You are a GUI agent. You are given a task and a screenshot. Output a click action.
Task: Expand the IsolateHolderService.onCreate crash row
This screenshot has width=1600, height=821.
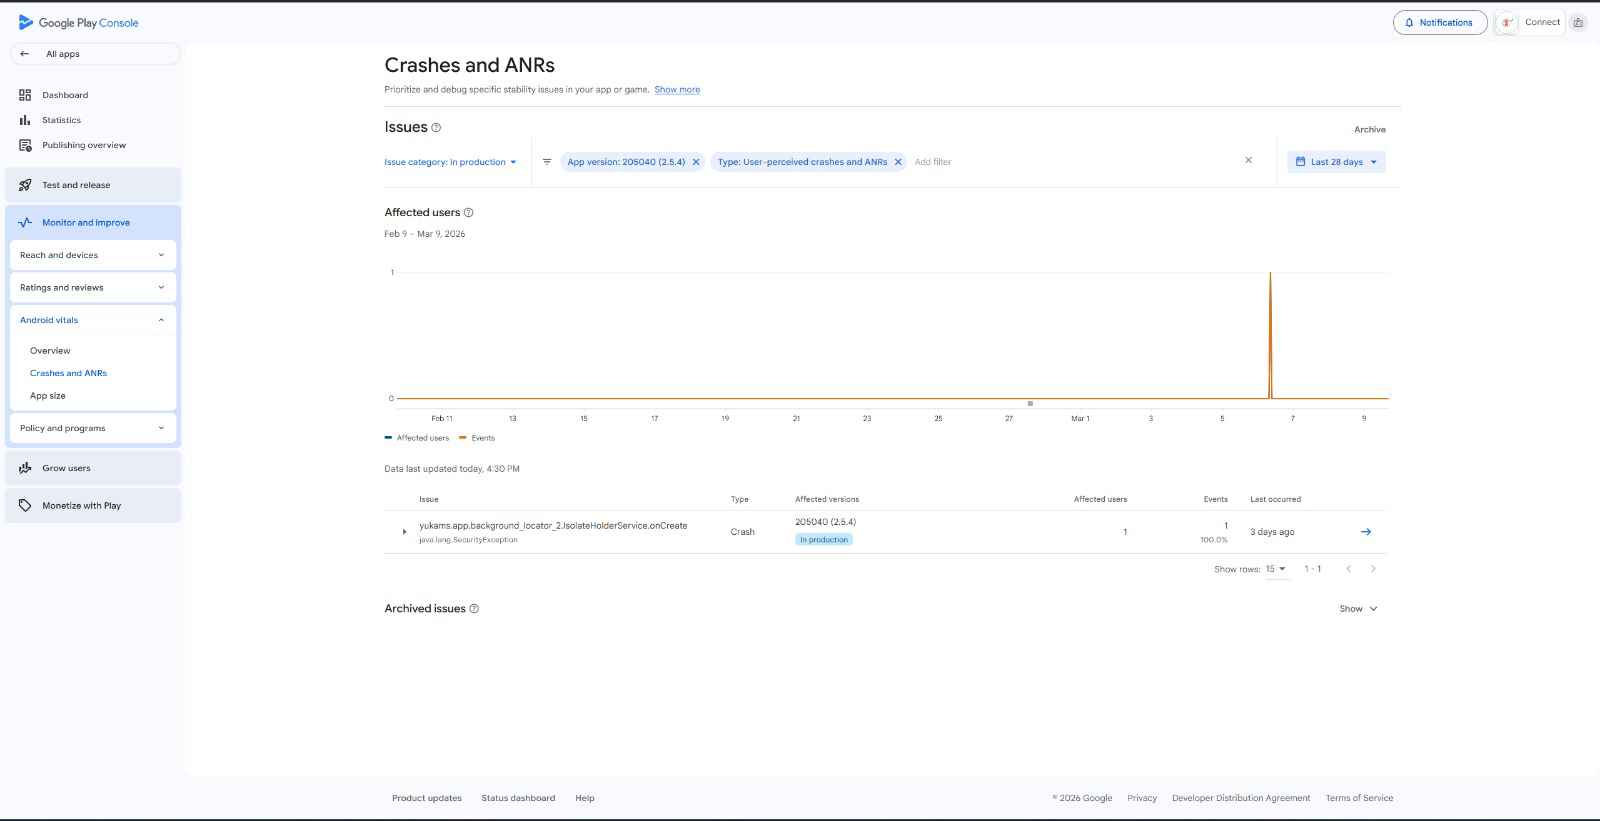point(404,532)
